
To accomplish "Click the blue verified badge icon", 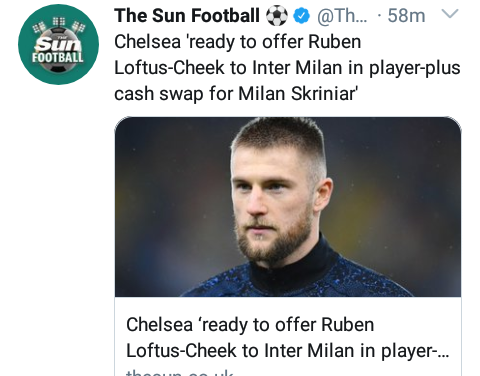I will click(x=302, y=16).
